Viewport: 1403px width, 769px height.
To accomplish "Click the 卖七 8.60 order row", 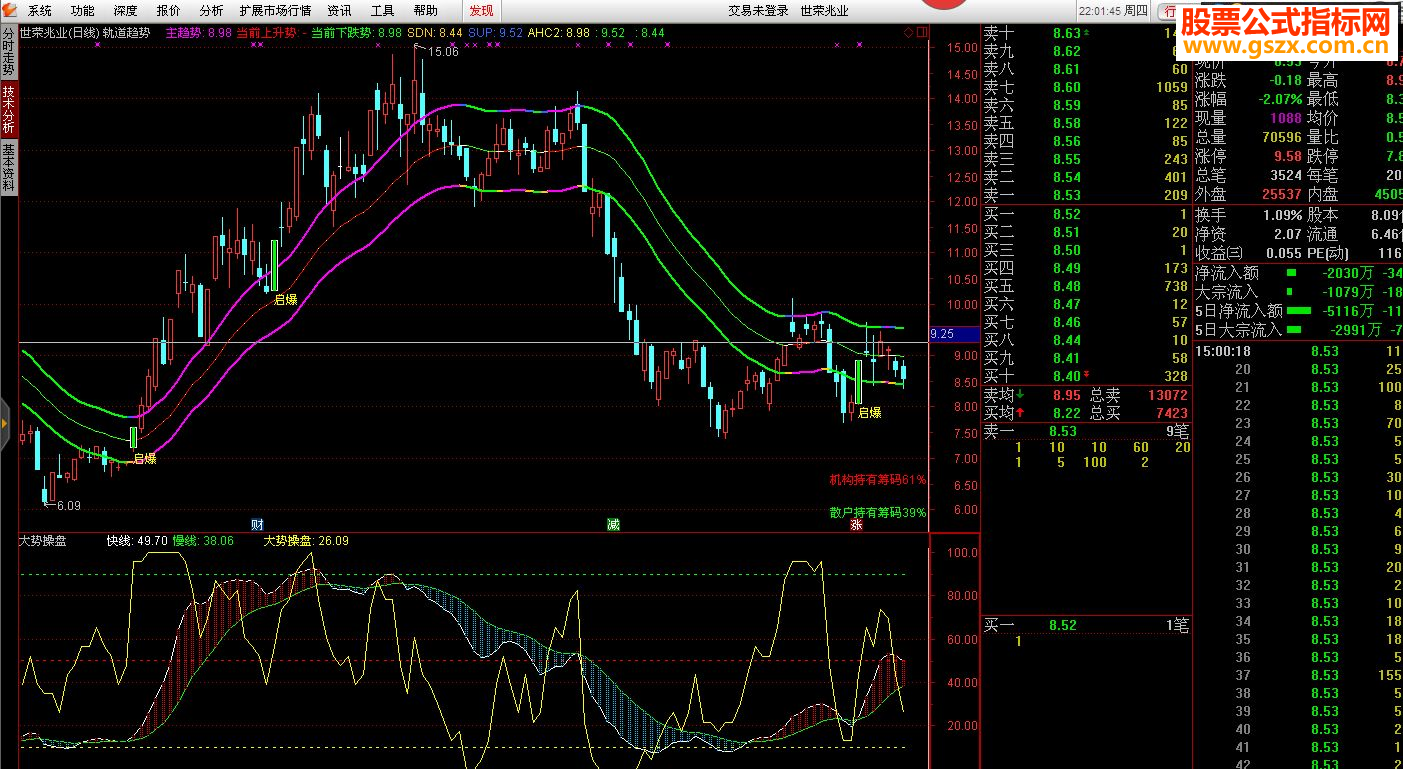I will pyautogui.click(x=1087, y=87).
